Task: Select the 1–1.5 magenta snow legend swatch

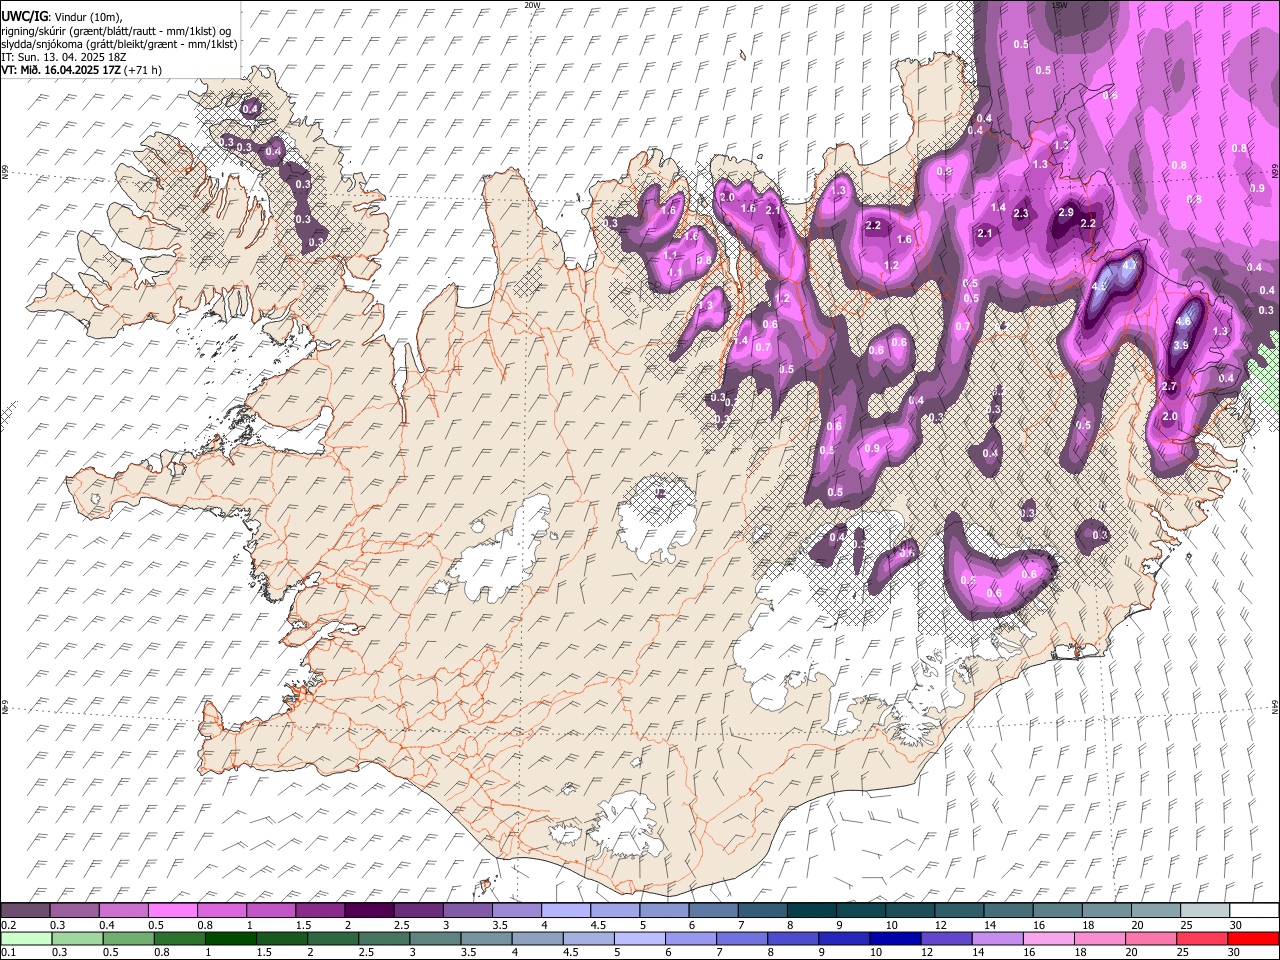Action: [x=270, y=910]
